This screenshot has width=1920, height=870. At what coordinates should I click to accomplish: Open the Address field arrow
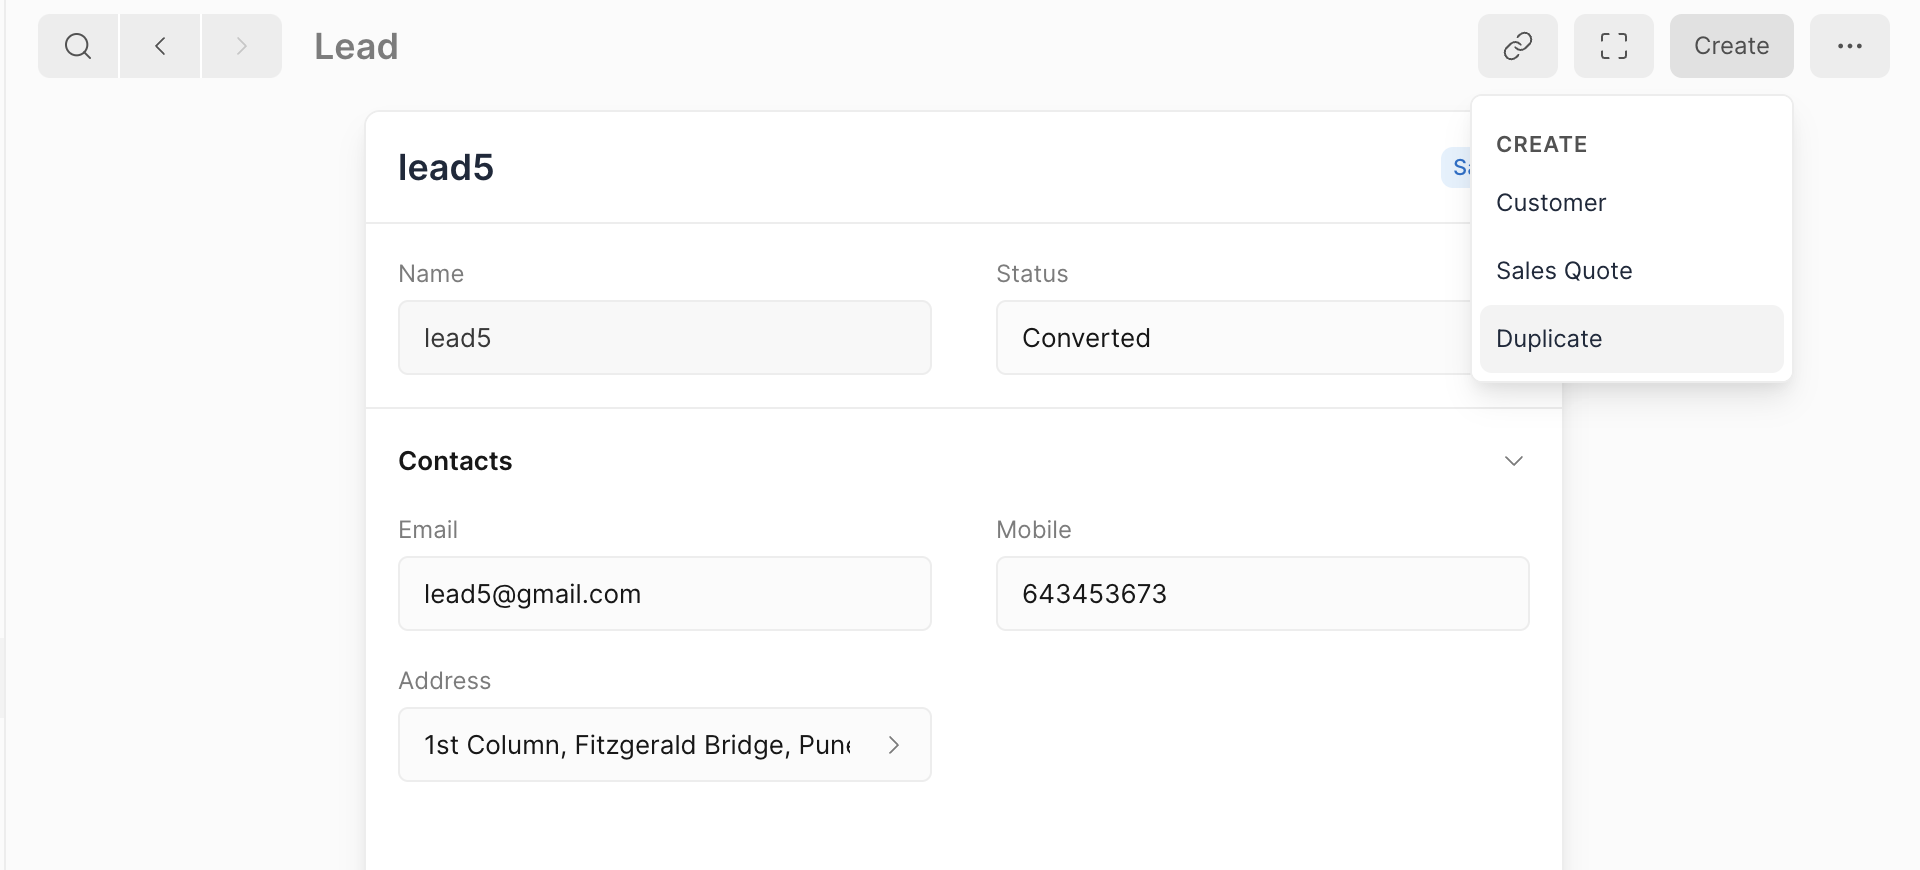(894, 745)
